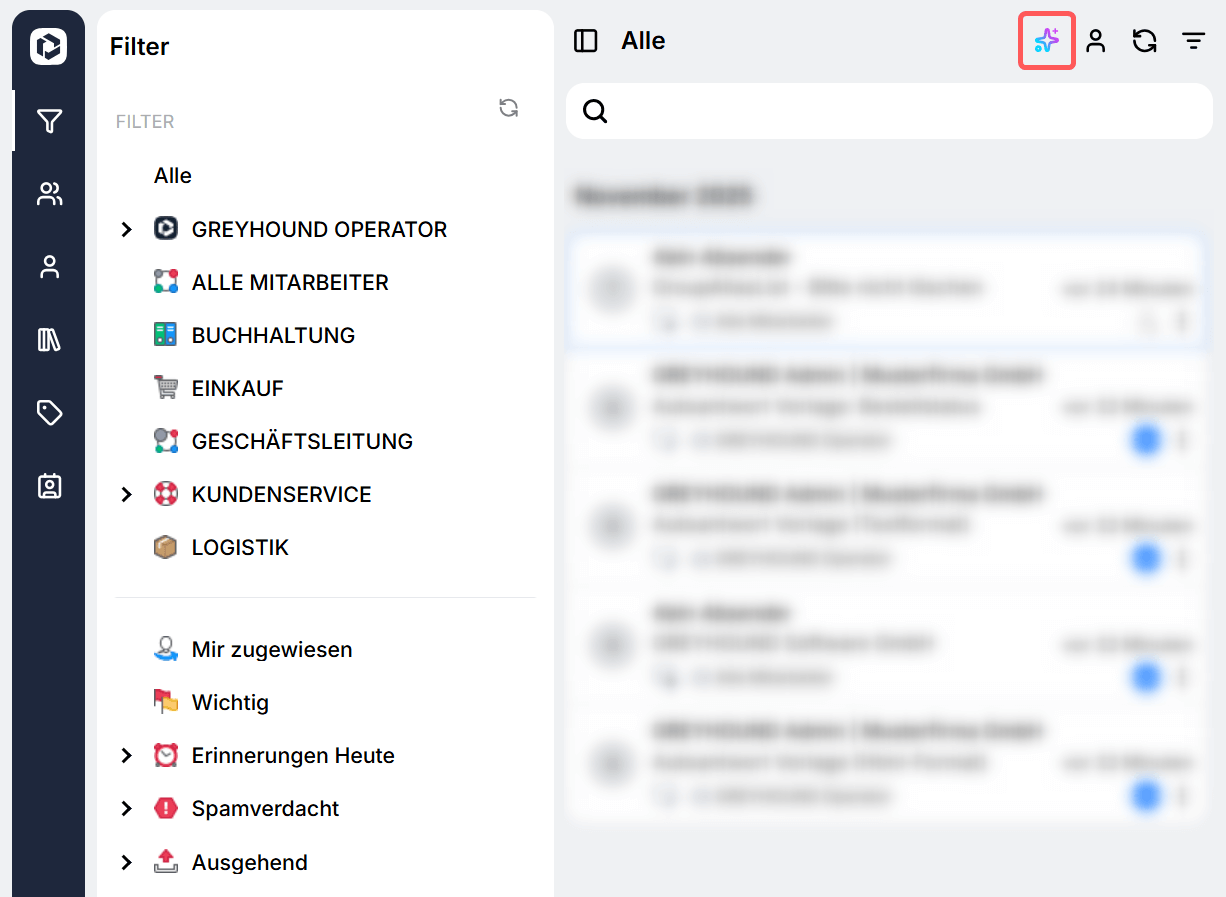Expand the KUNDENSERVICE filter group
Viewport: 1226px width, 897px height.
click(126, 495)
